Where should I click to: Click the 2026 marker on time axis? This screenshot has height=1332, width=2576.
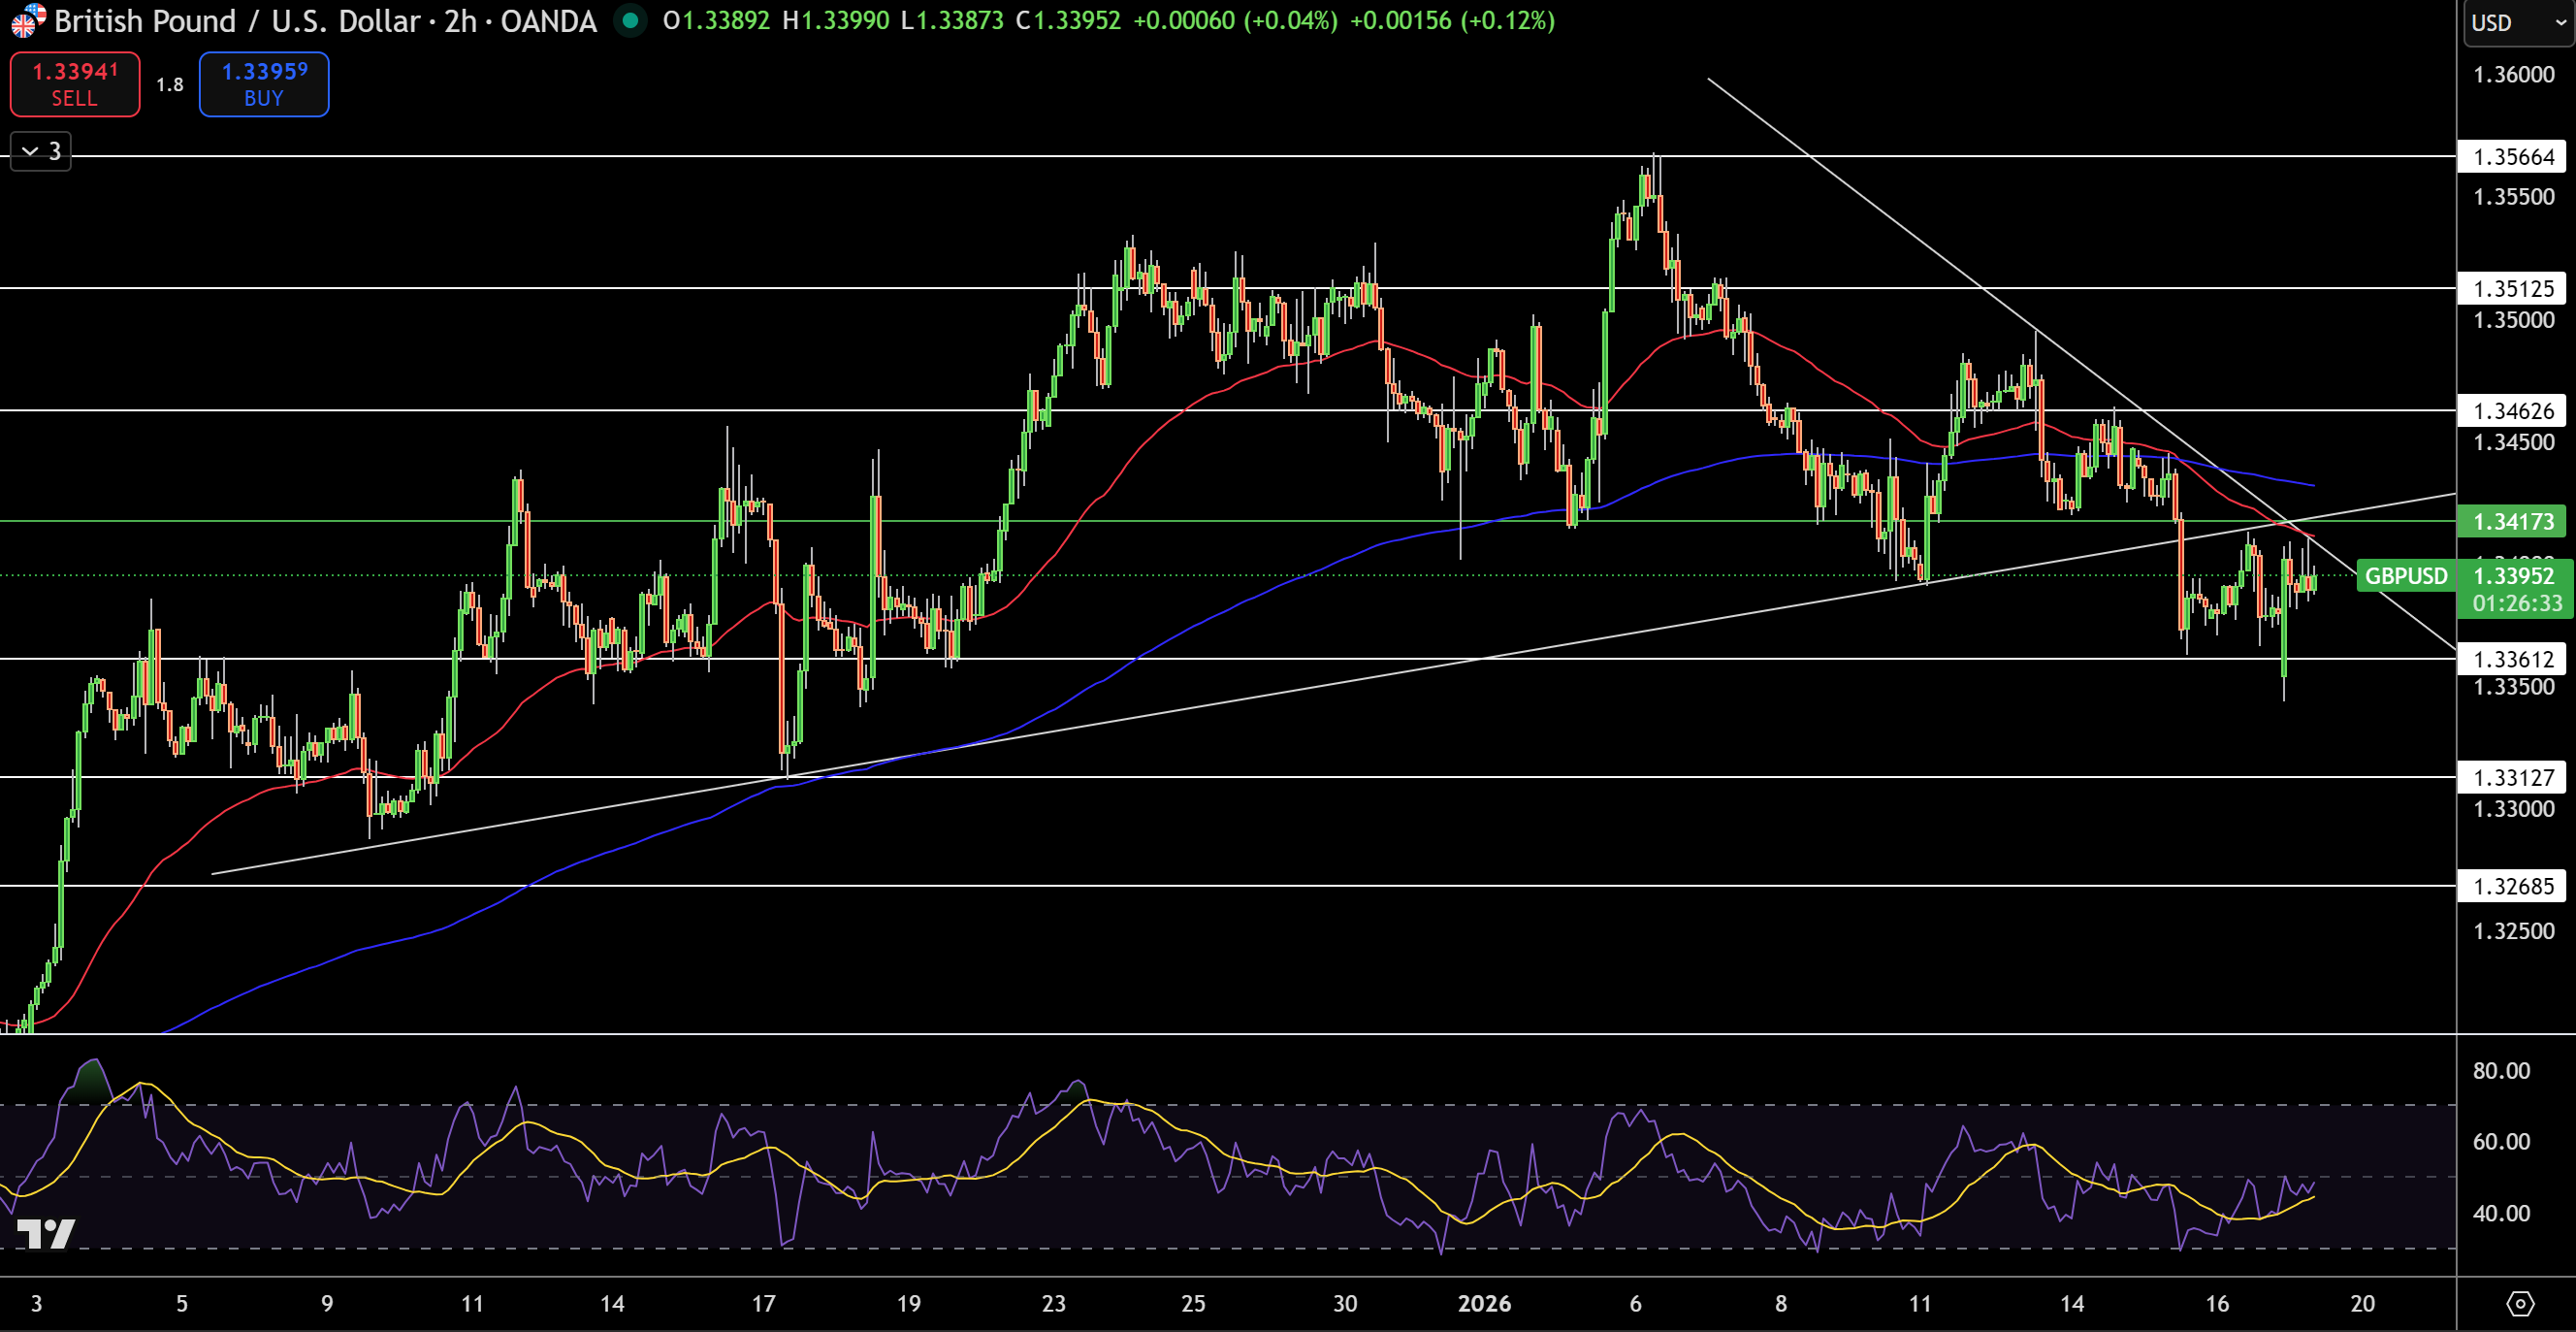[1484, 1303]
